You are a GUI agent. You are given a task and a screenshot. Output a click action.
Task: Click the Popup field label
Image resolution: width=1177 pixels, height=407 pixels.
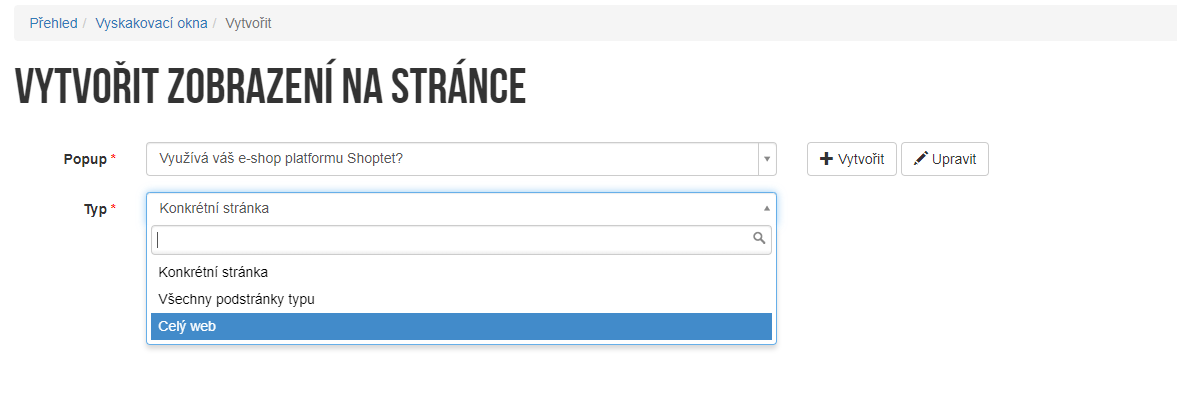click(x=85, y=159)
